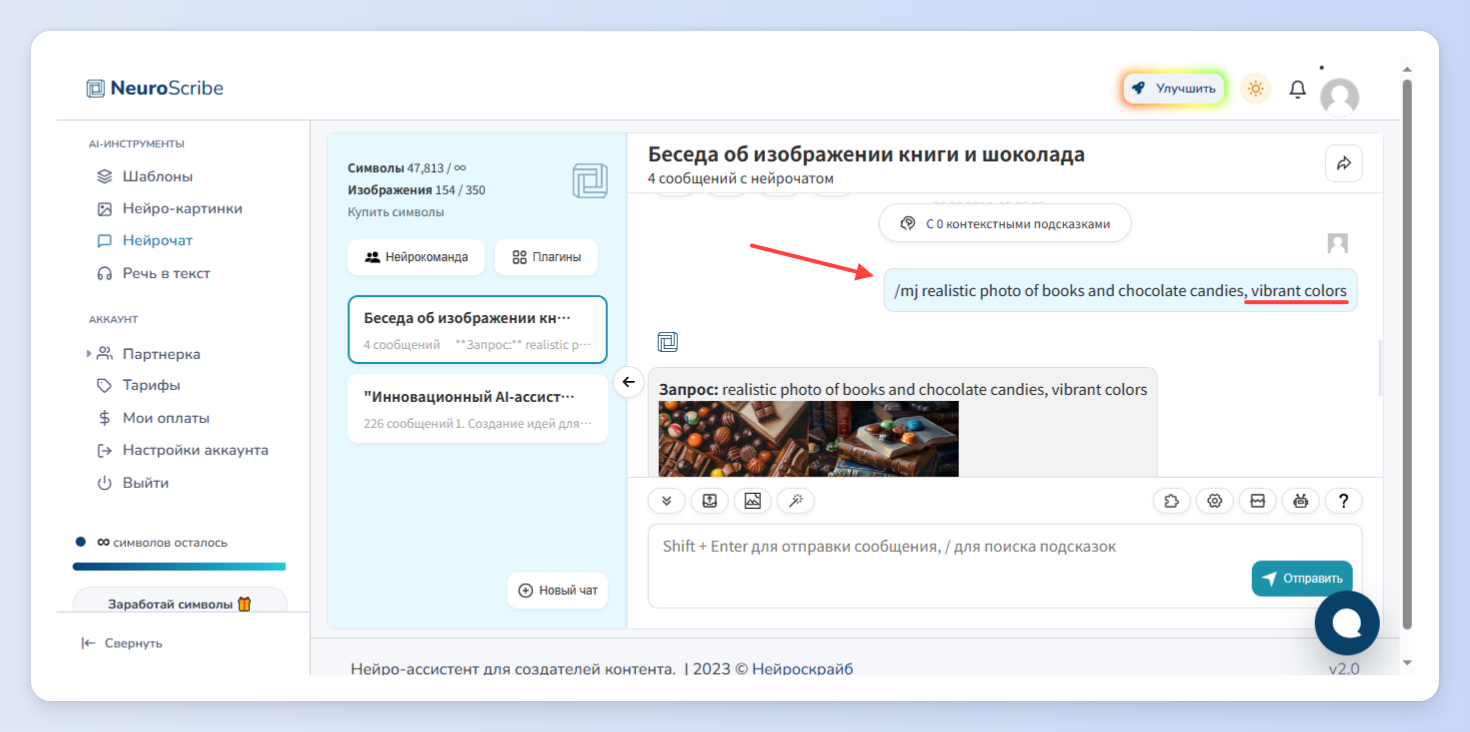This screenshot has height=732, width=1470.
Task: Click the image icon below chat
Action: coord(753,501)
